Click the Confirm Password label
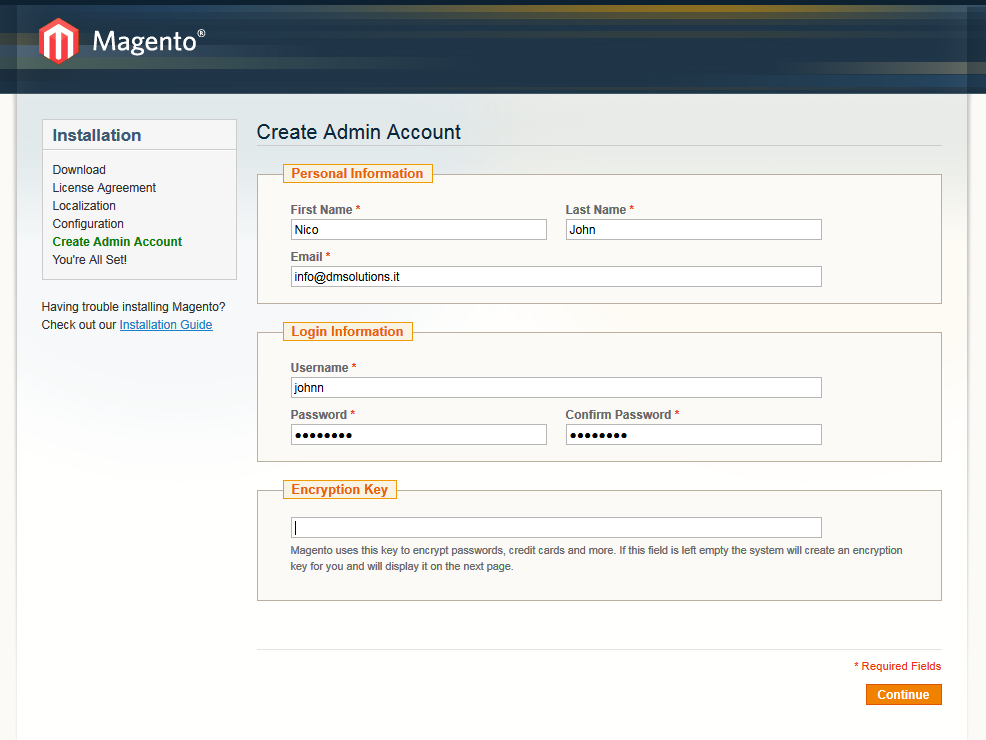The image size is (986, 740). [622, 414]
